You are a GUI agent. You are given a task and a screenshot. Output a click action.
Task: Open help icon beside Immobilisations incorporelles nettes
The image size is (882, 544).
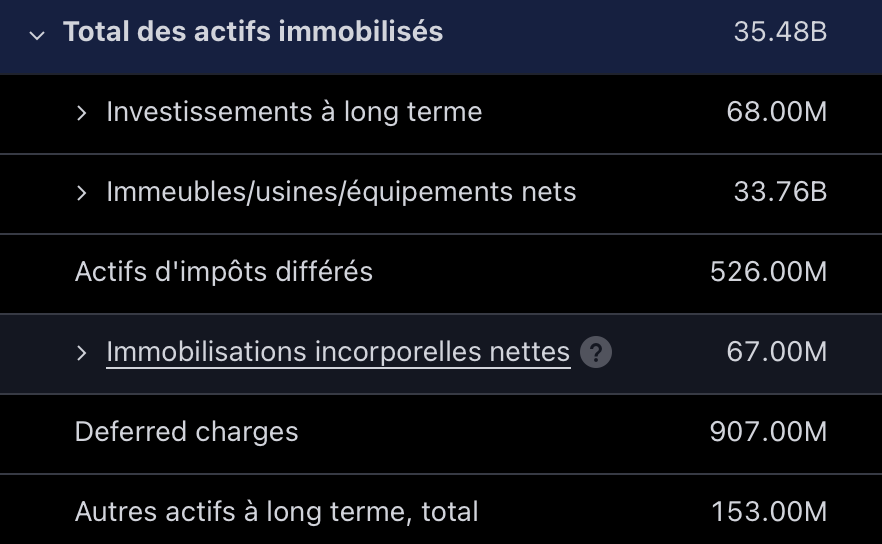pos(596,352)
